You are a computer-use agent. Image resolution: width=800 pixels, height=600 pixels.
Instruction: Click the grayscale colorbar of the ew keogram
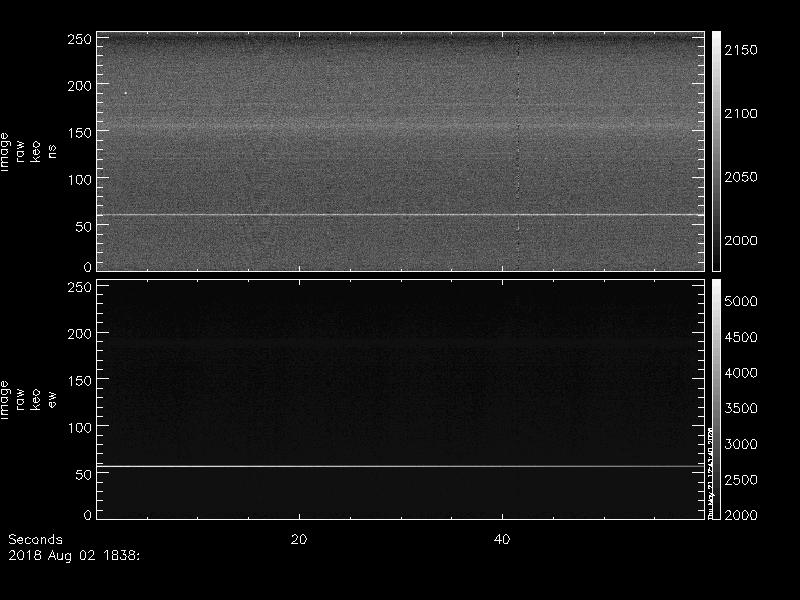click(716, 399)
